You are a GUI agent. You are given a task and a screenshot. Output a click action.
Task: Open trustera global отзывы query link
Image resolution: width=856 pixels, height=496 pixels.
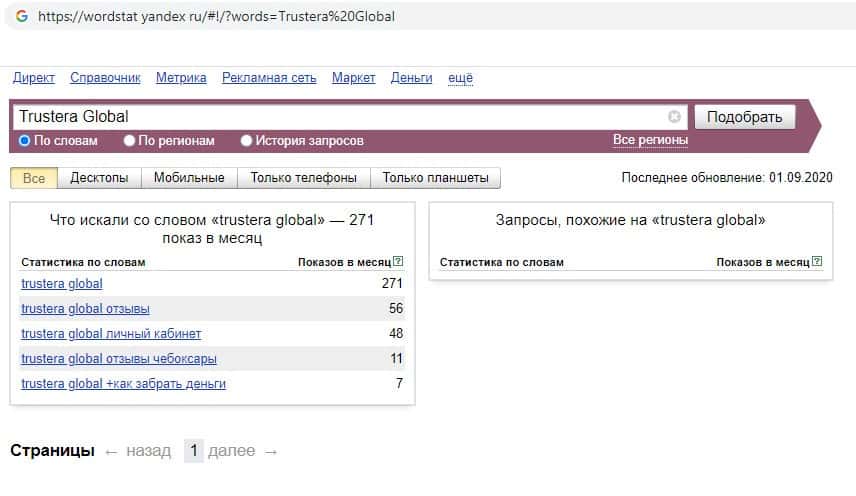click(x=85, y=309)
